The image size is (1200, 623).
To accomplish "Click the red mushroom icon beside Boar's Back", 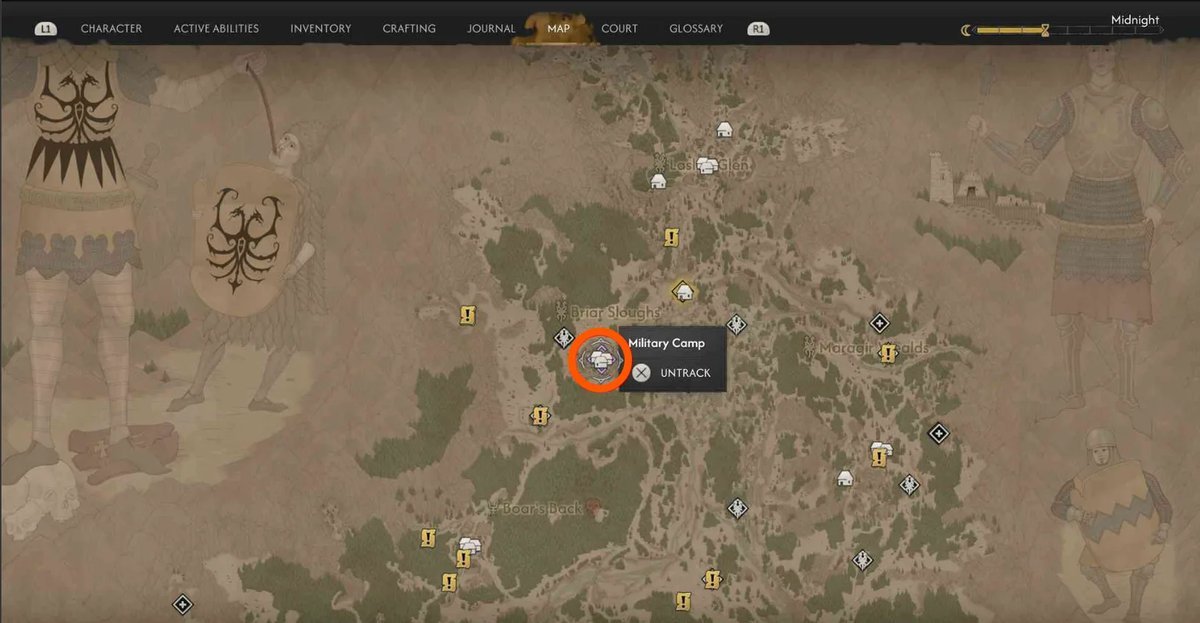I will (593, 508).
